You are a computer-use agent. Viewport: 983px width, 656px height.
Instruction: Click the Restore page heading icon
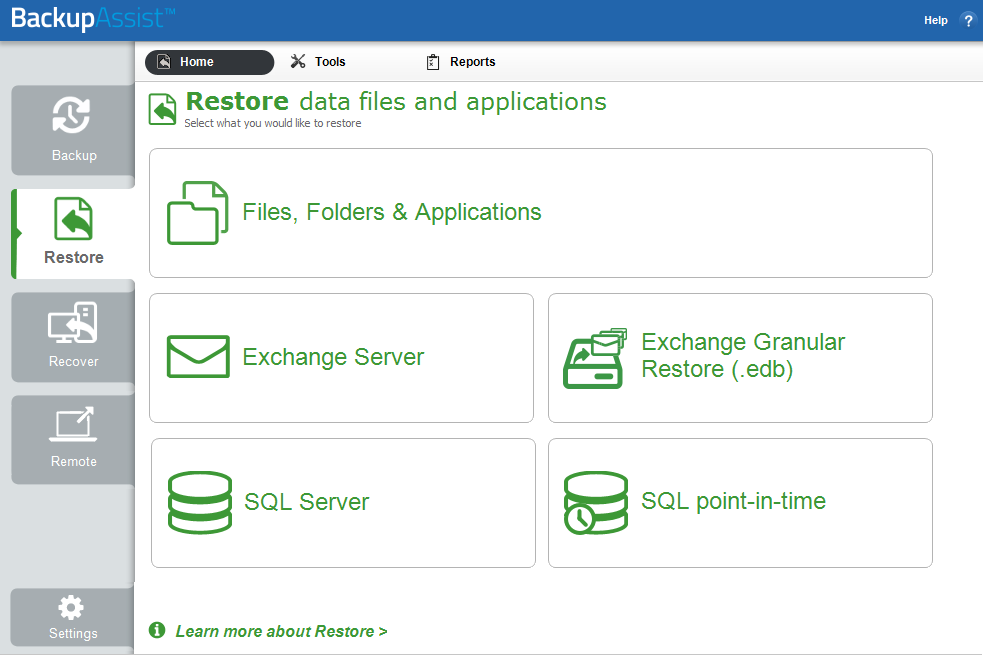click(x=162, y=109)
